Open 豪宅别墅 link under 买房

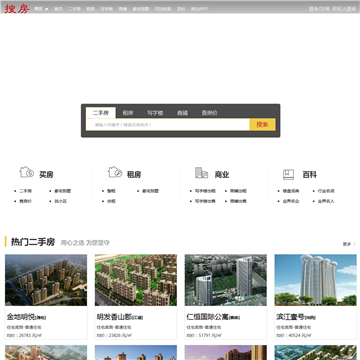(x=63, y=191)
